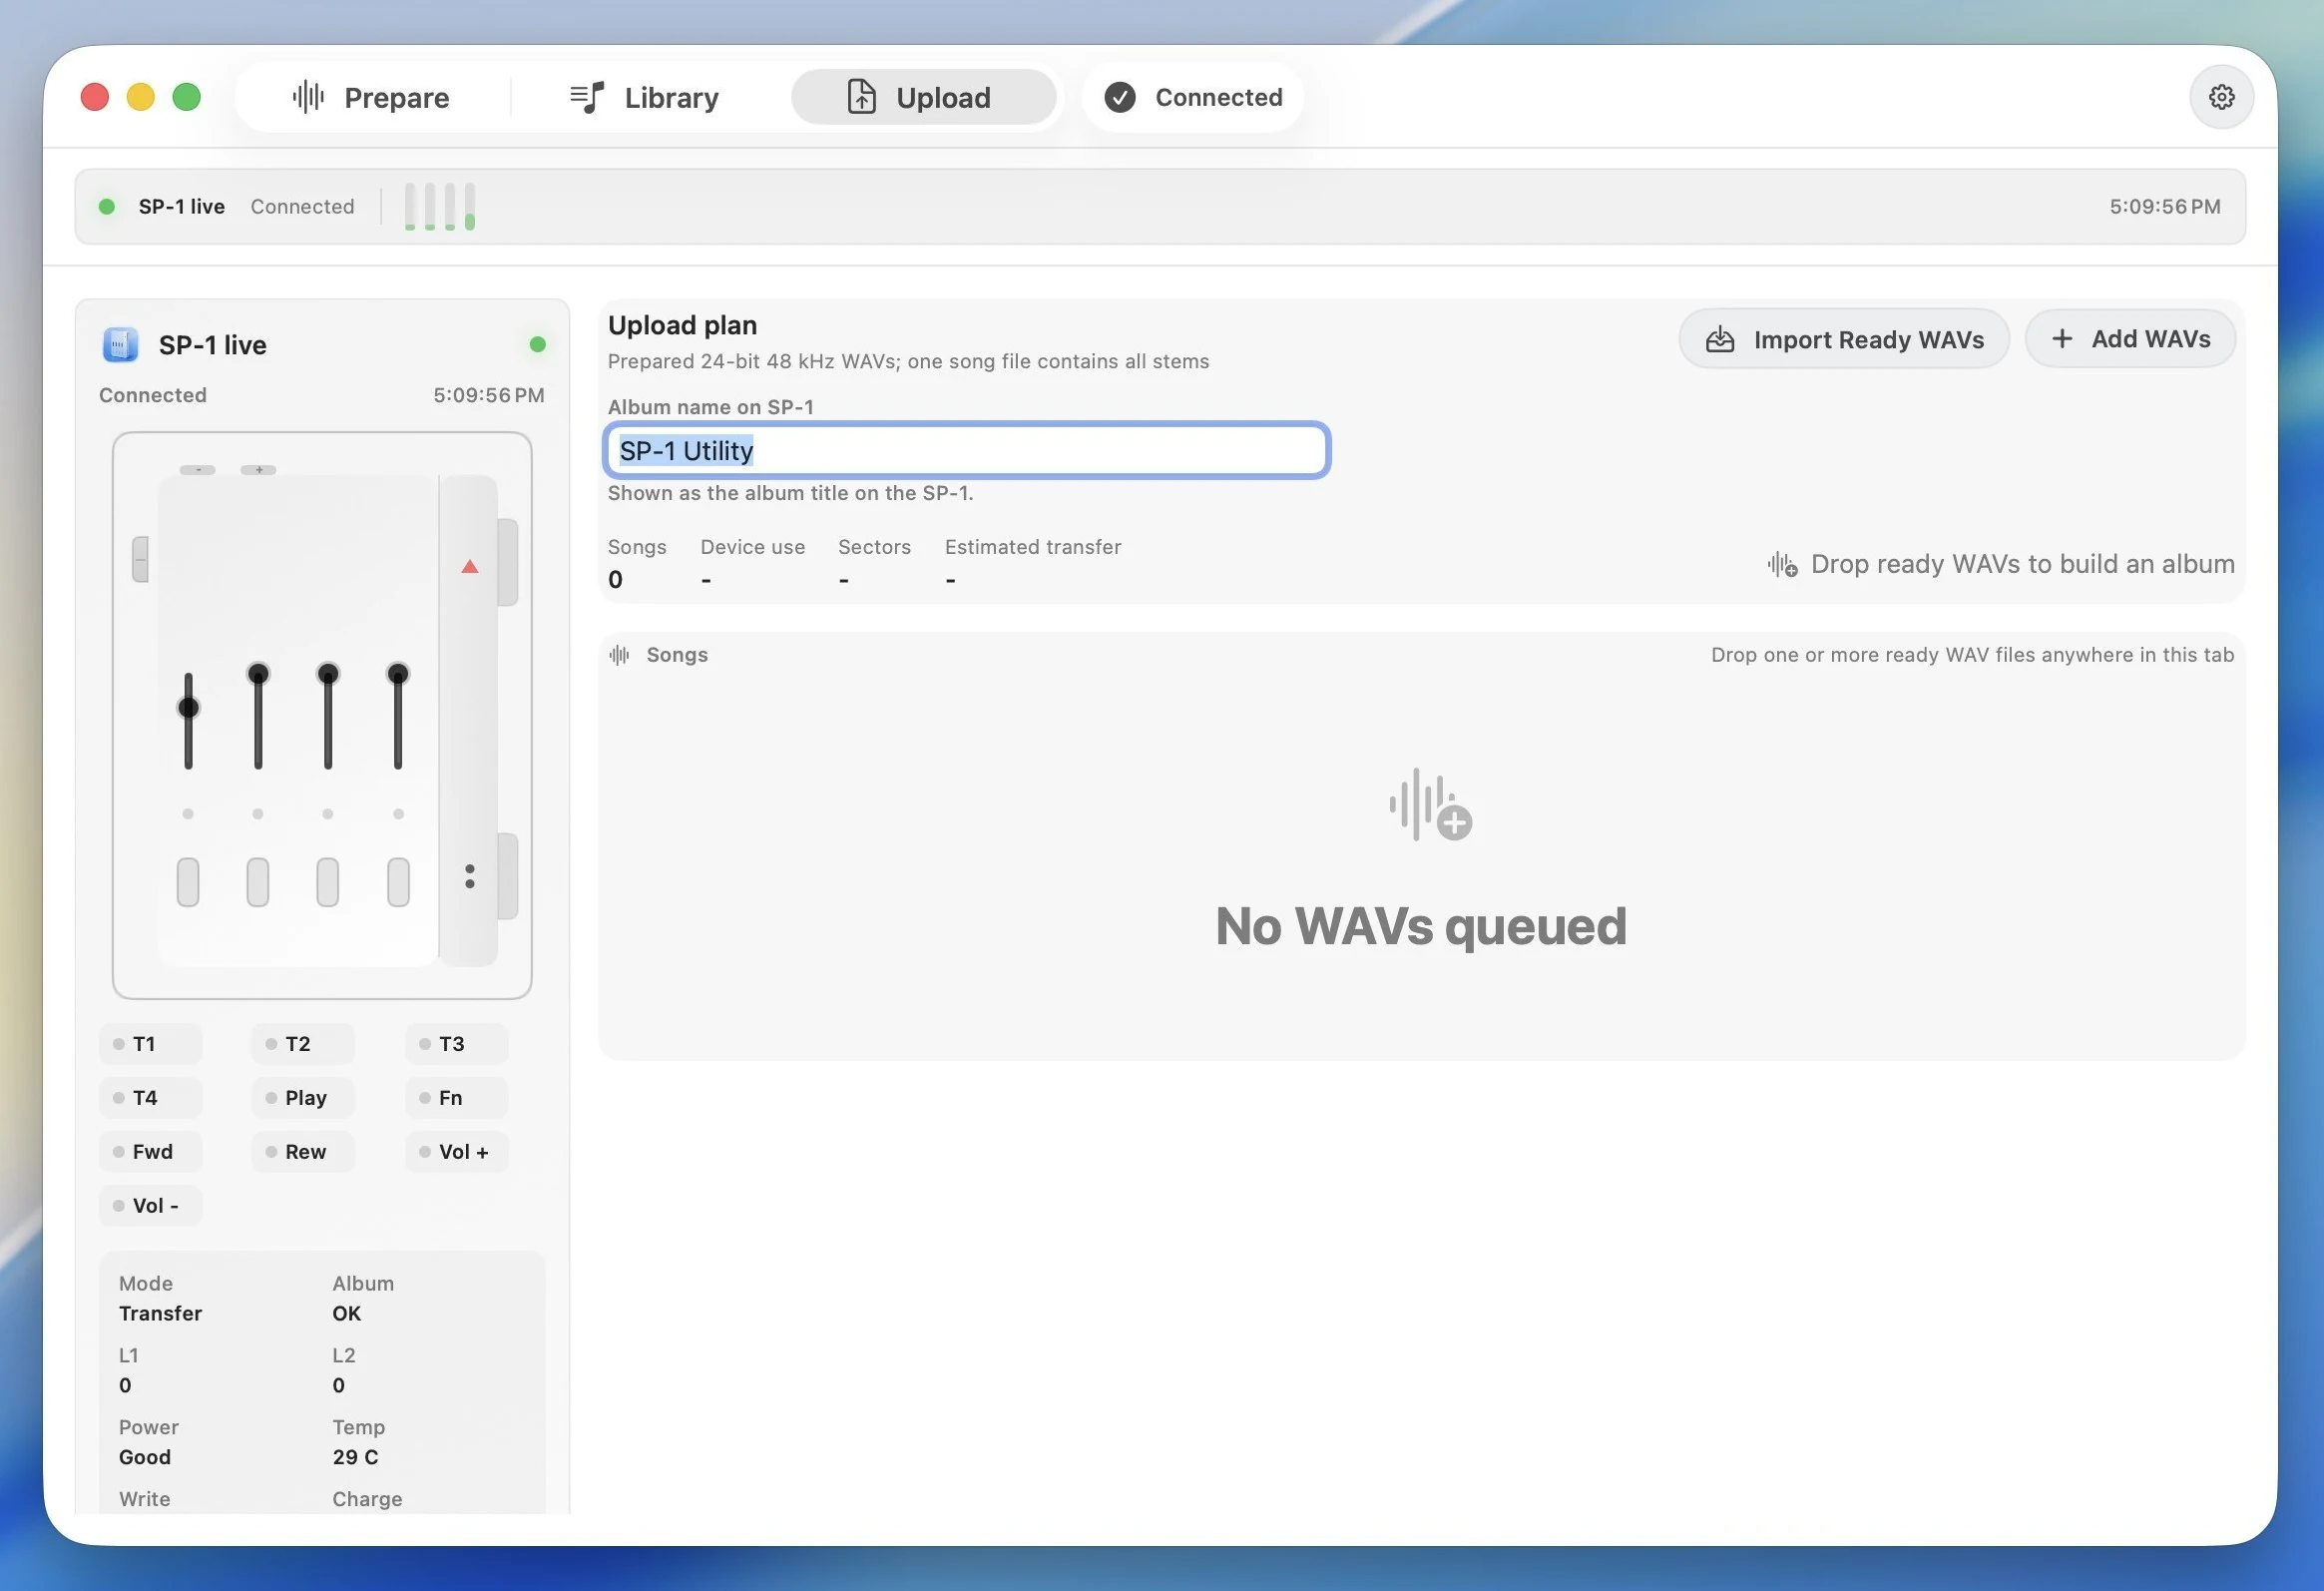The image size is (2324, 1591).
Task: Click the Connected checkmark icon
Action: click(1120, 97)
